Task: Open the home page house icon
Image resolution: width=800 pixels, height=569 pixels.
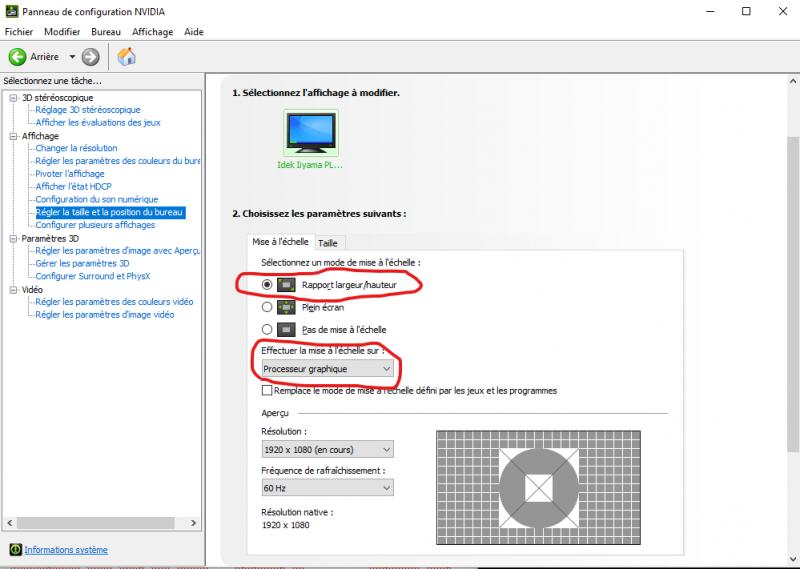Action: (x=126, y=57)
